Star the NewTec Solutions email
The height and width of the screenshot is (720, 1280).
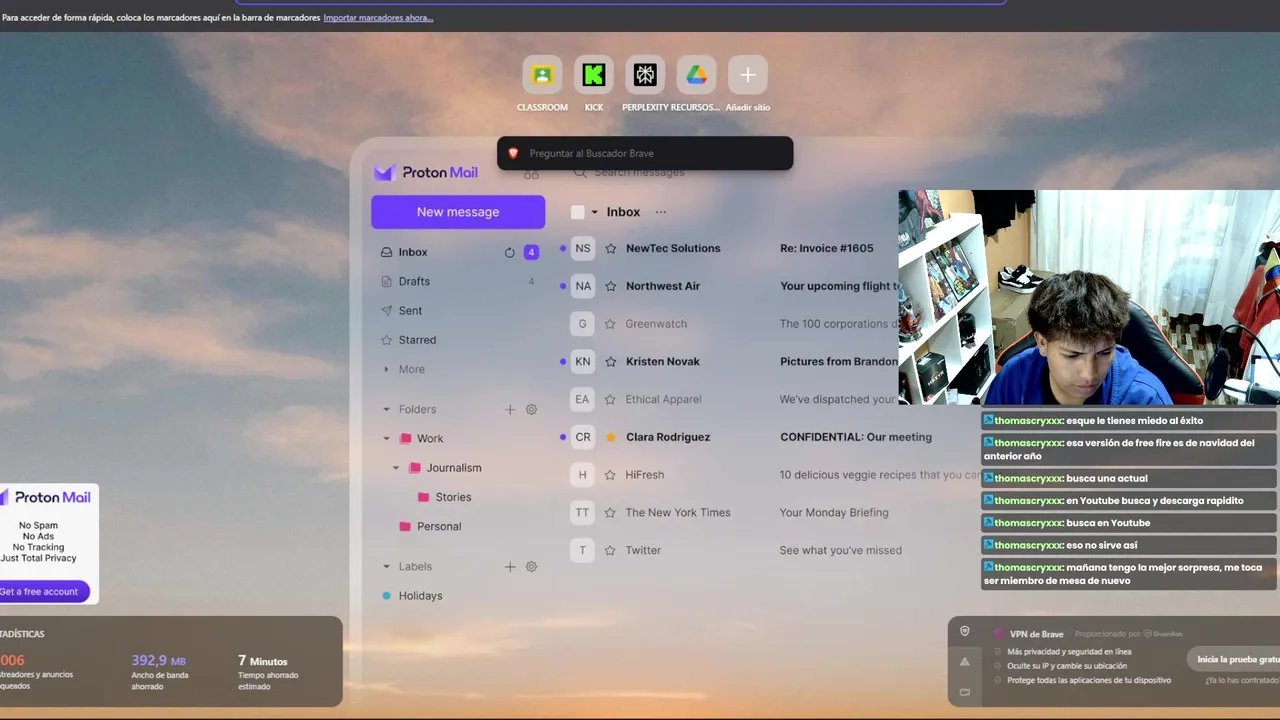coord(611,249)
